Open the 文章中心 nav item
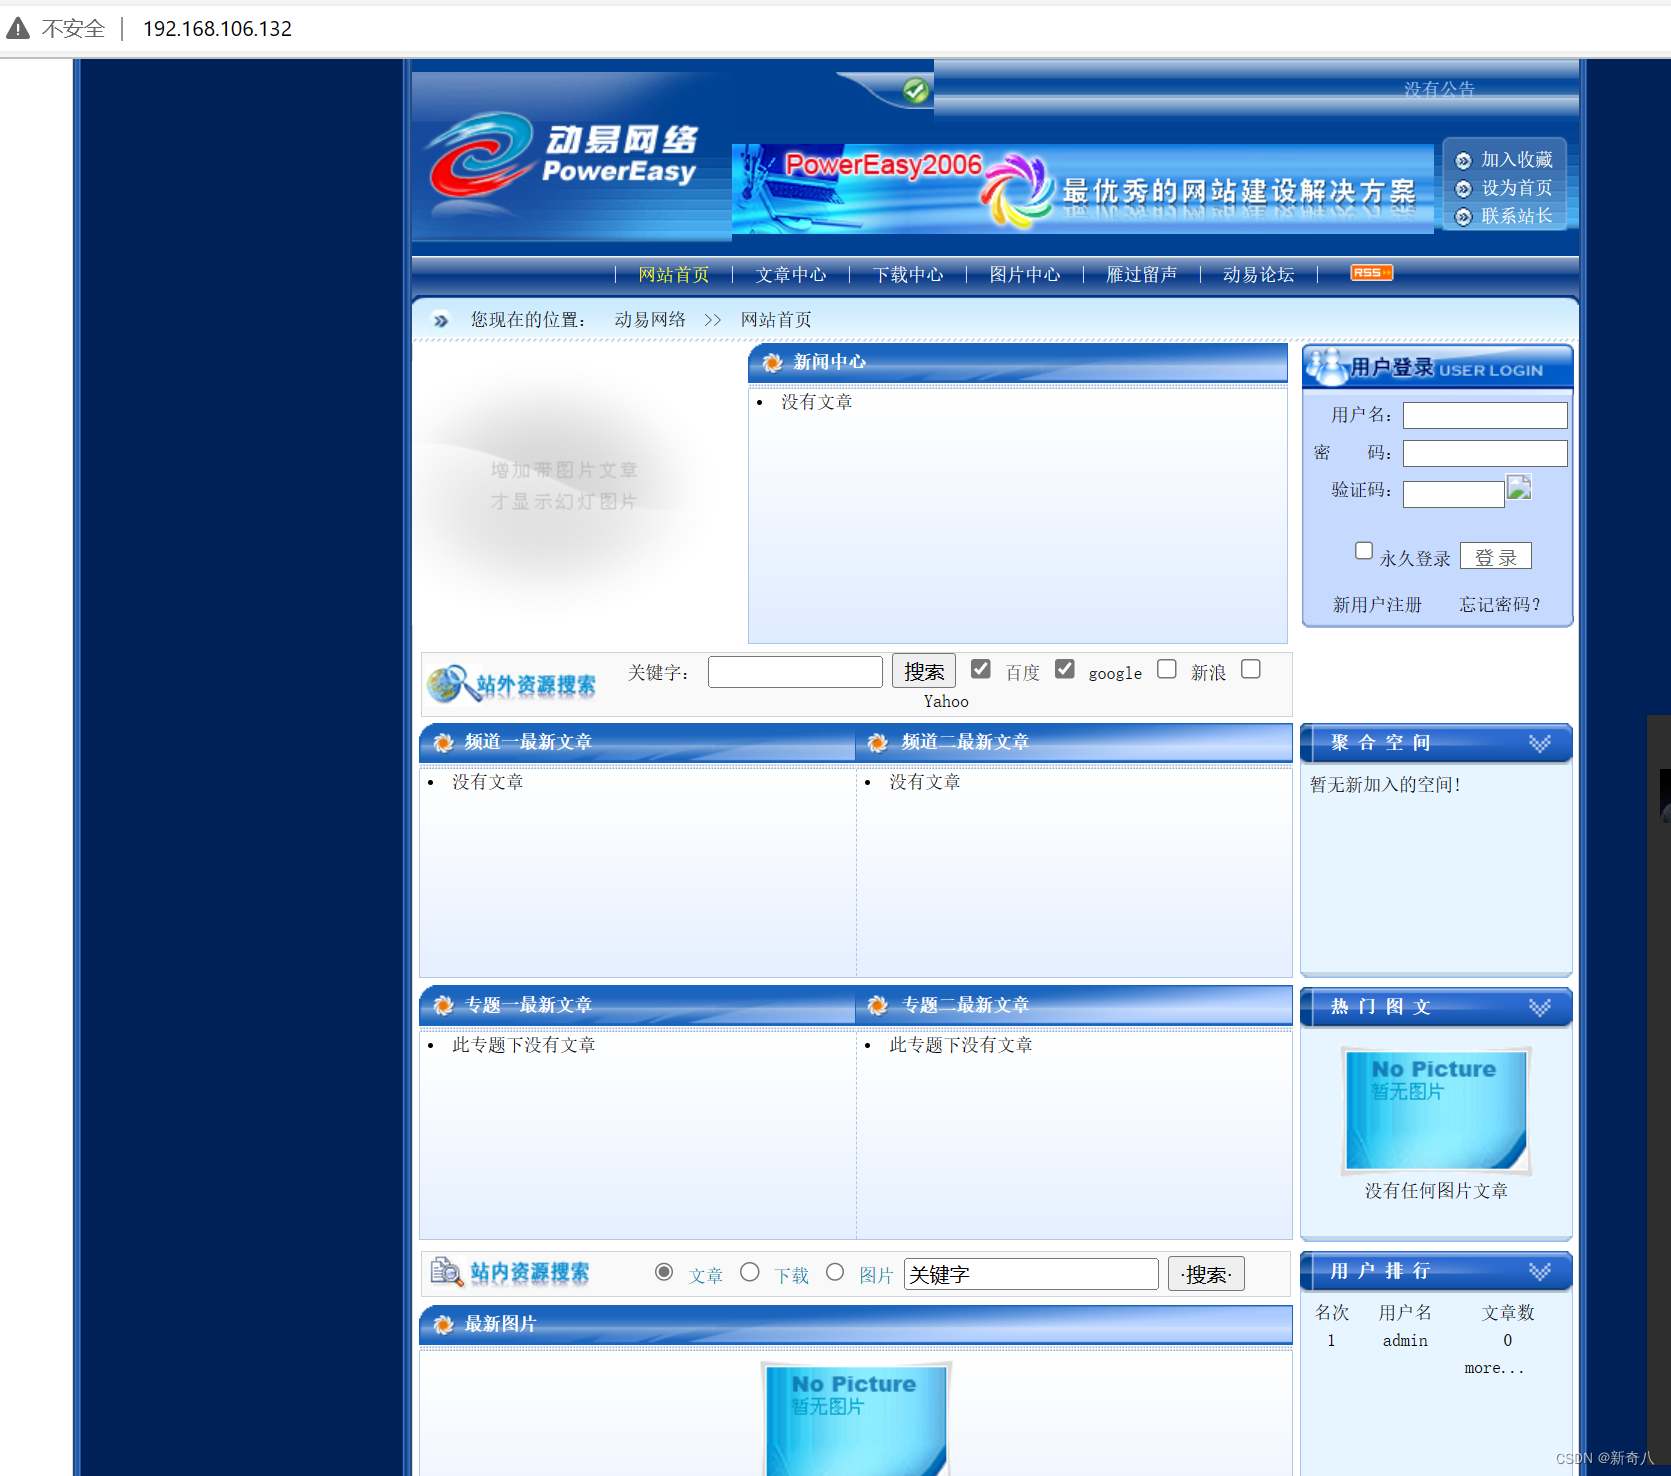Screen dimensions: 1671x1476 pos(791,275)
